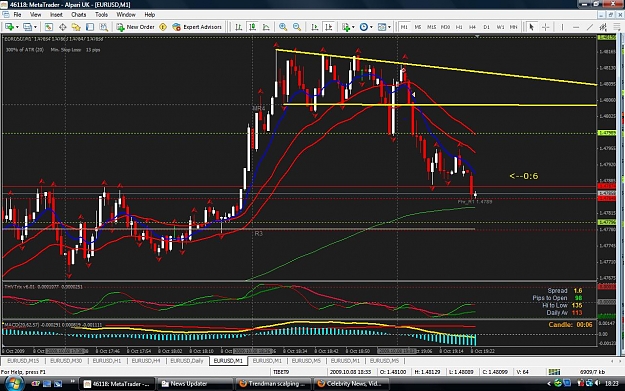Open News Updater from the taskbar
The height and width of the screenshot is (391, 625).
[195, 384]
